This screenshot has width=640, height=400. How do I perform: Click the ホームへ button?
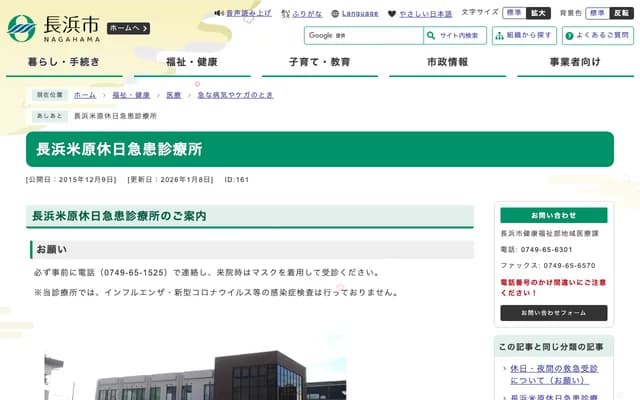click(x=128, y=28)
